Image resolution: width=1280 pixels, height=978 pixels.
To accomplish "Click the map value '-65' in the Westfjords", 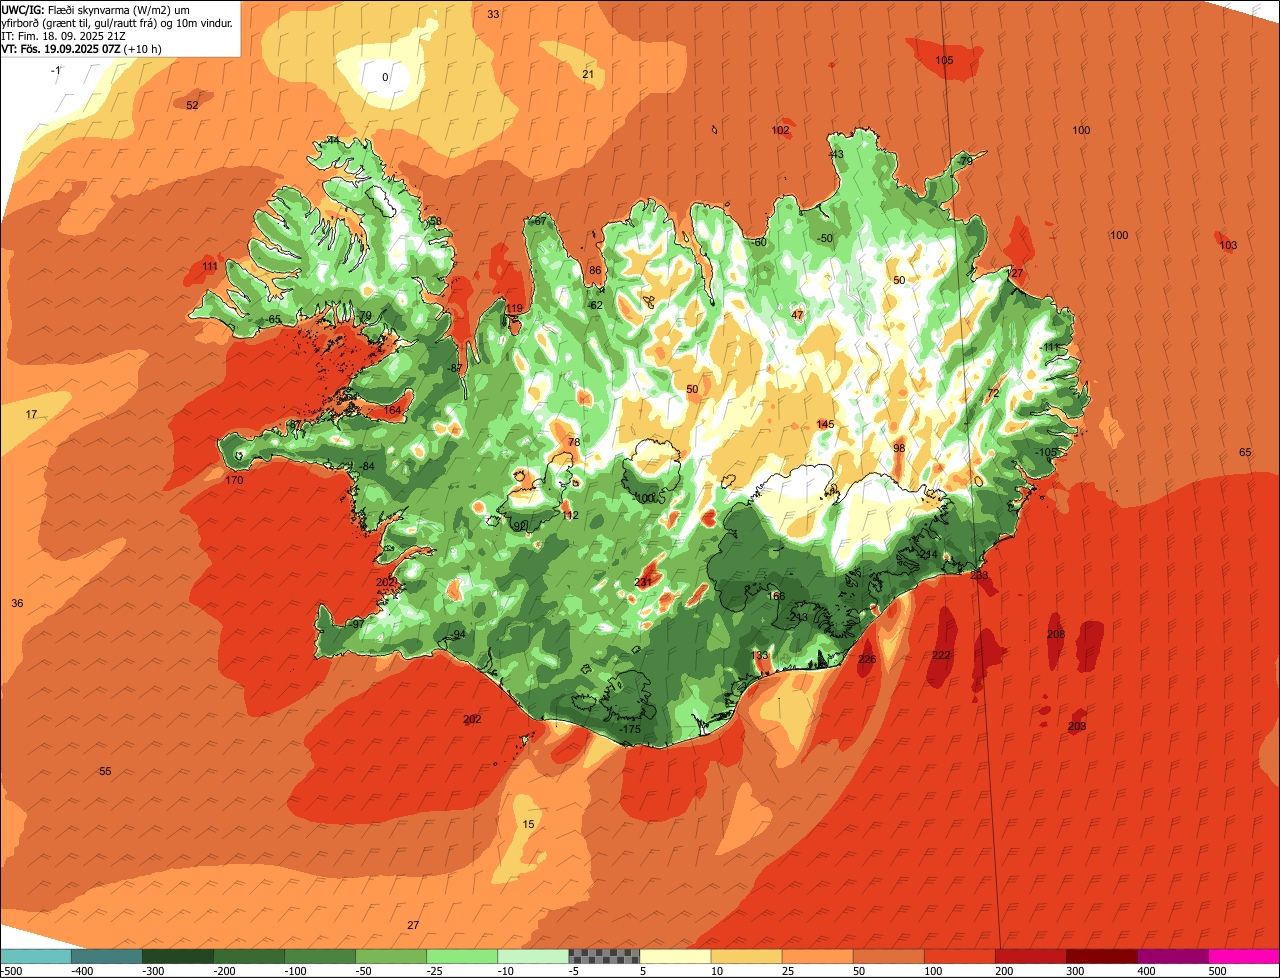I will pyautogui.click(x=273, y=319).
